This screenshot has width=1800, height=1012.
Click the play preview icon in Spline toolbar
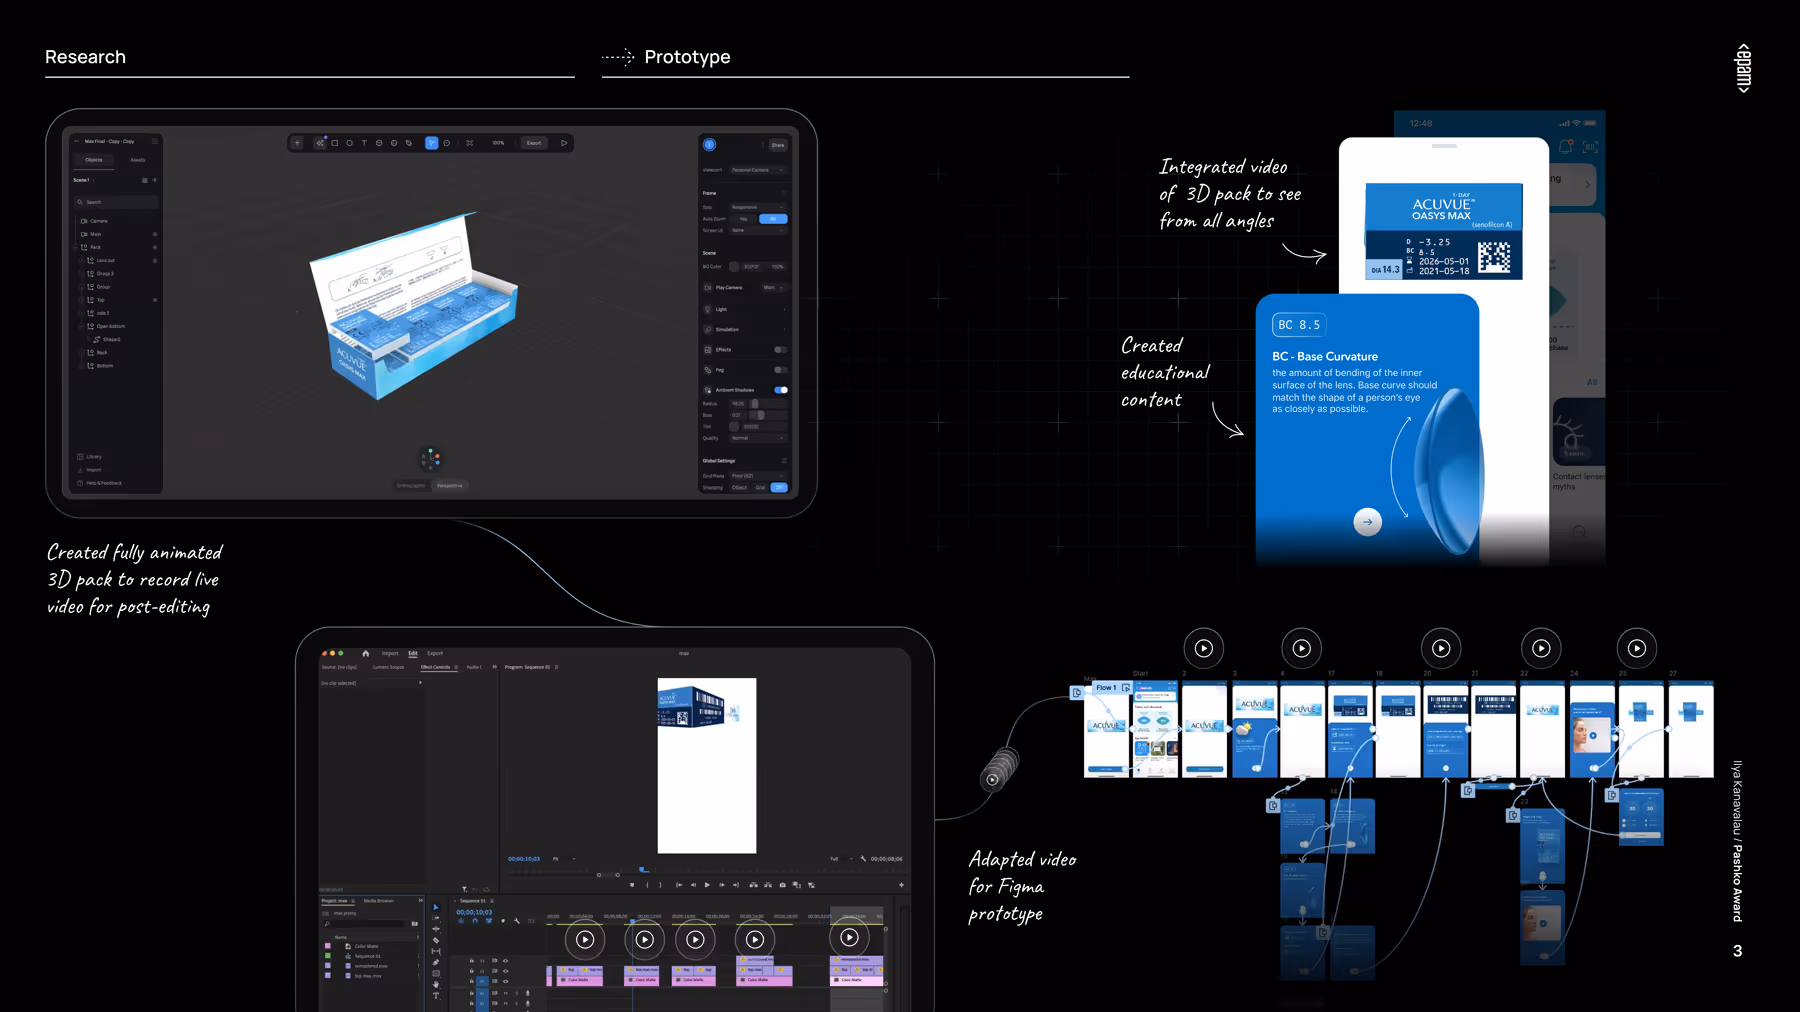click(564, 143)
